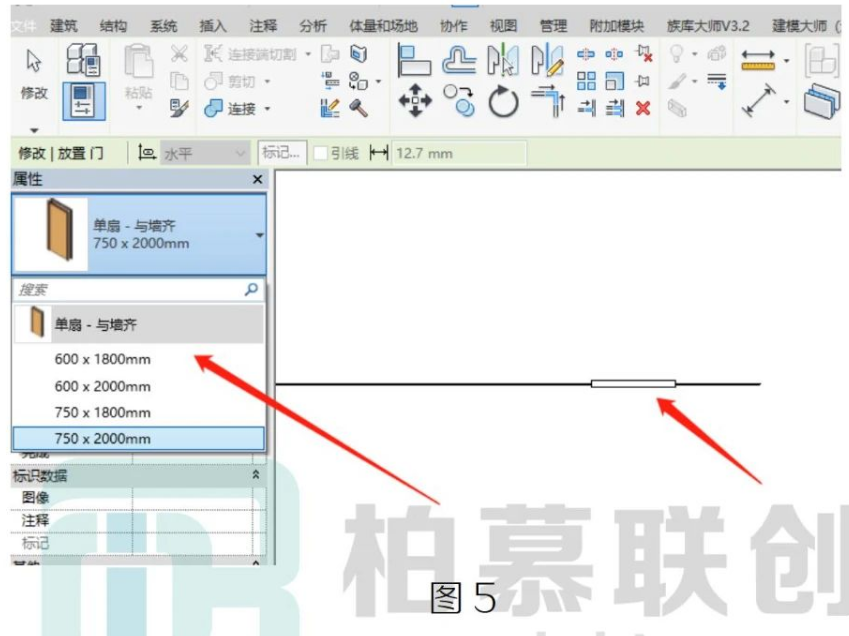Click the 注释 property row
849x636 pixels.
(x=139, y=520)
